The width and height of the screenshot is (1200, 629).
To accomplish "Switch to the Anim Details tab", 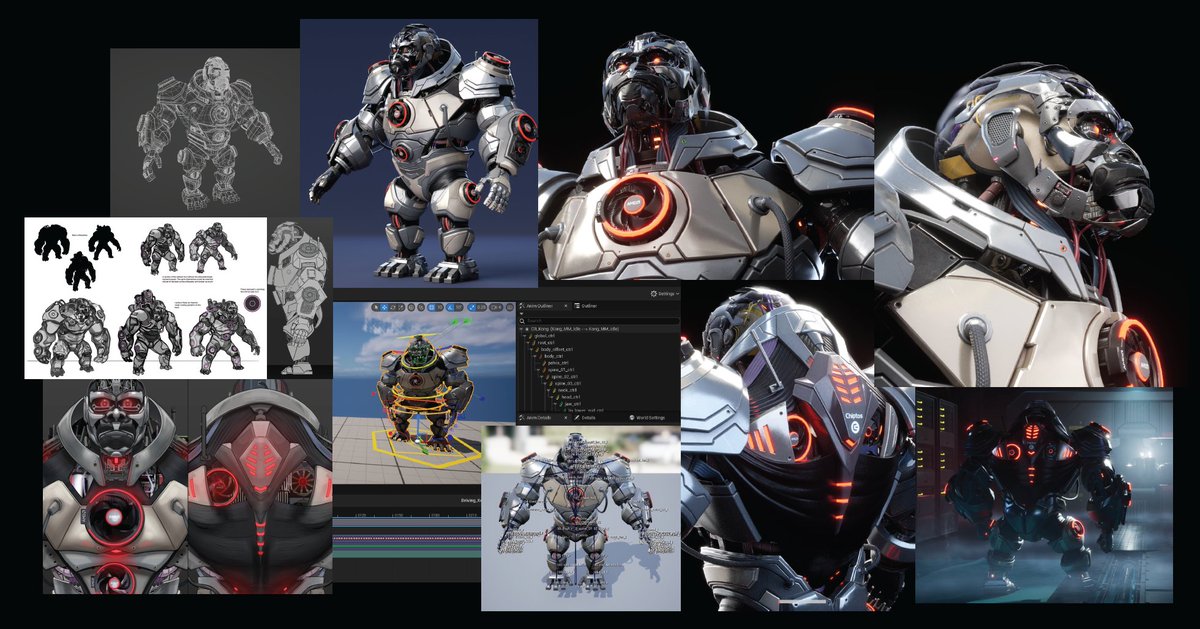I will coord(538,418).
